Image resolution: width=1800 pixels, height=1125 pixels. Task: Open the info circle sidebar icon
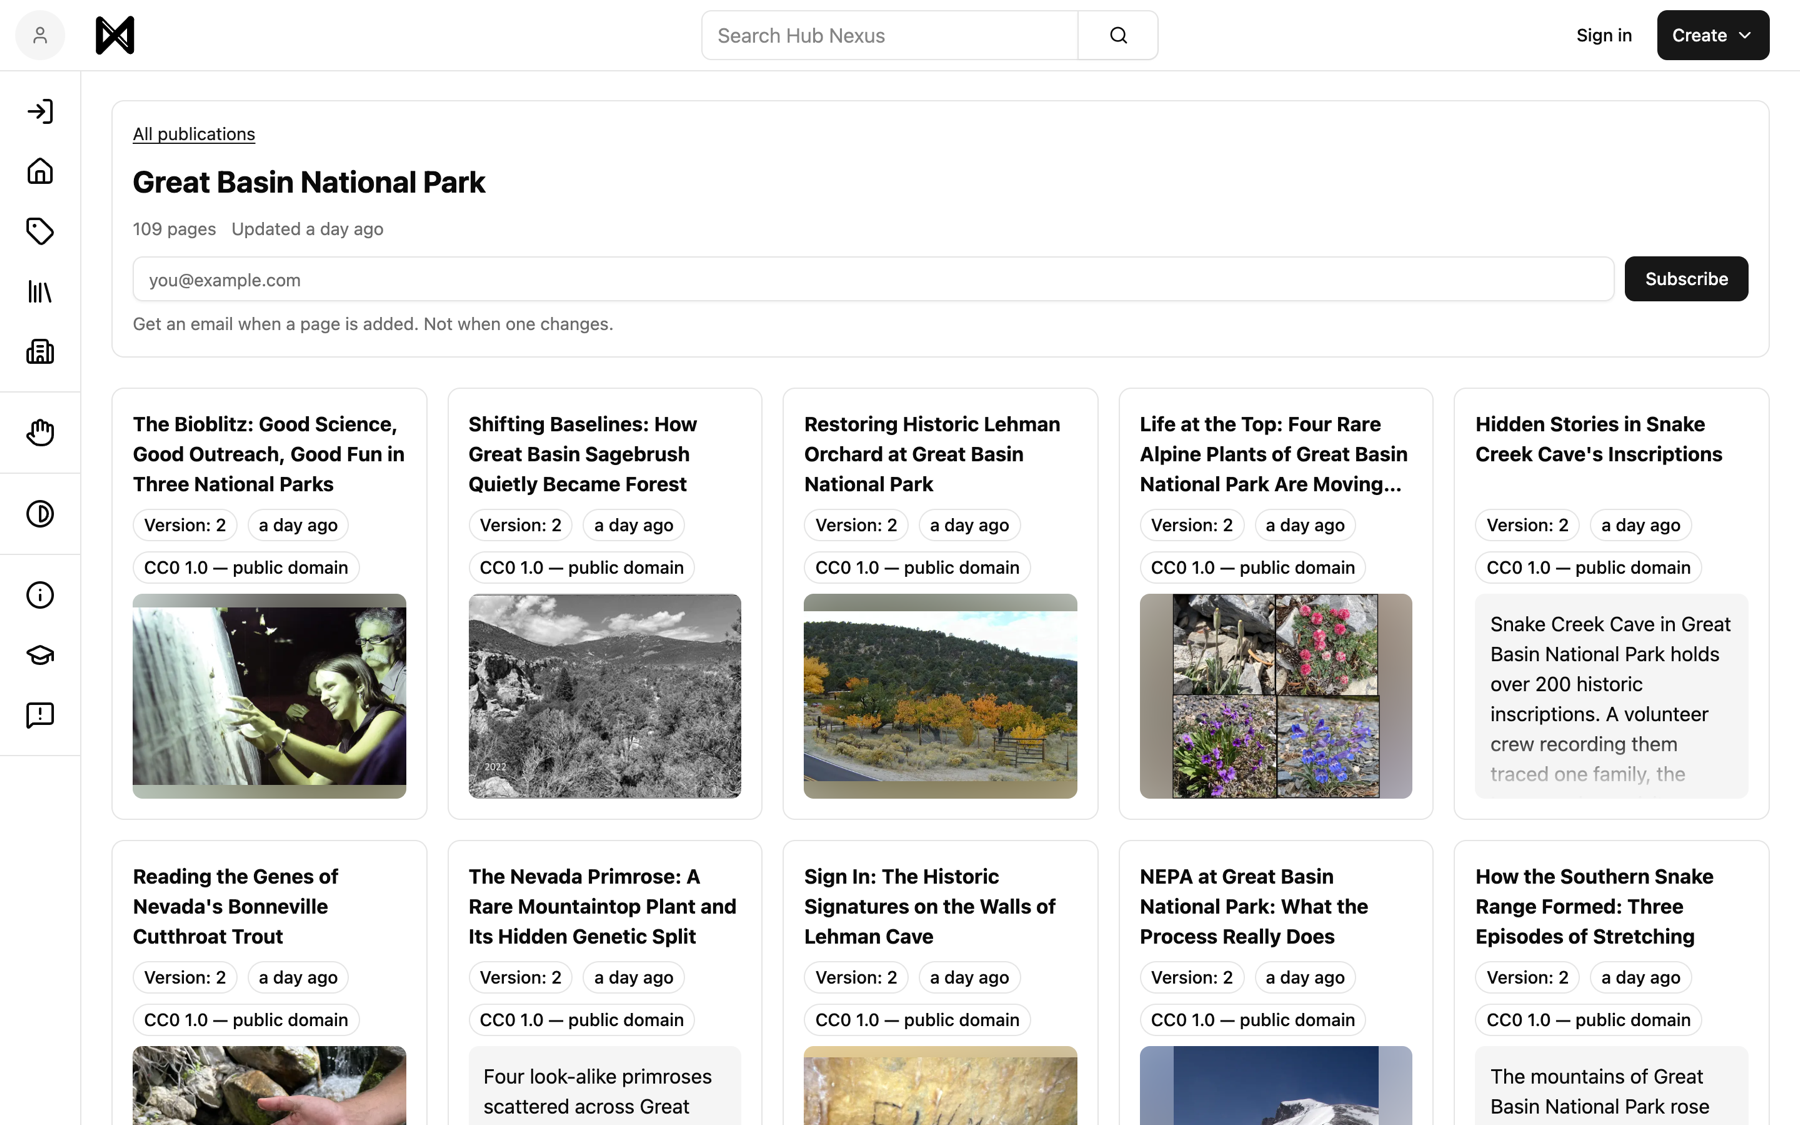[x=40, y=595]
